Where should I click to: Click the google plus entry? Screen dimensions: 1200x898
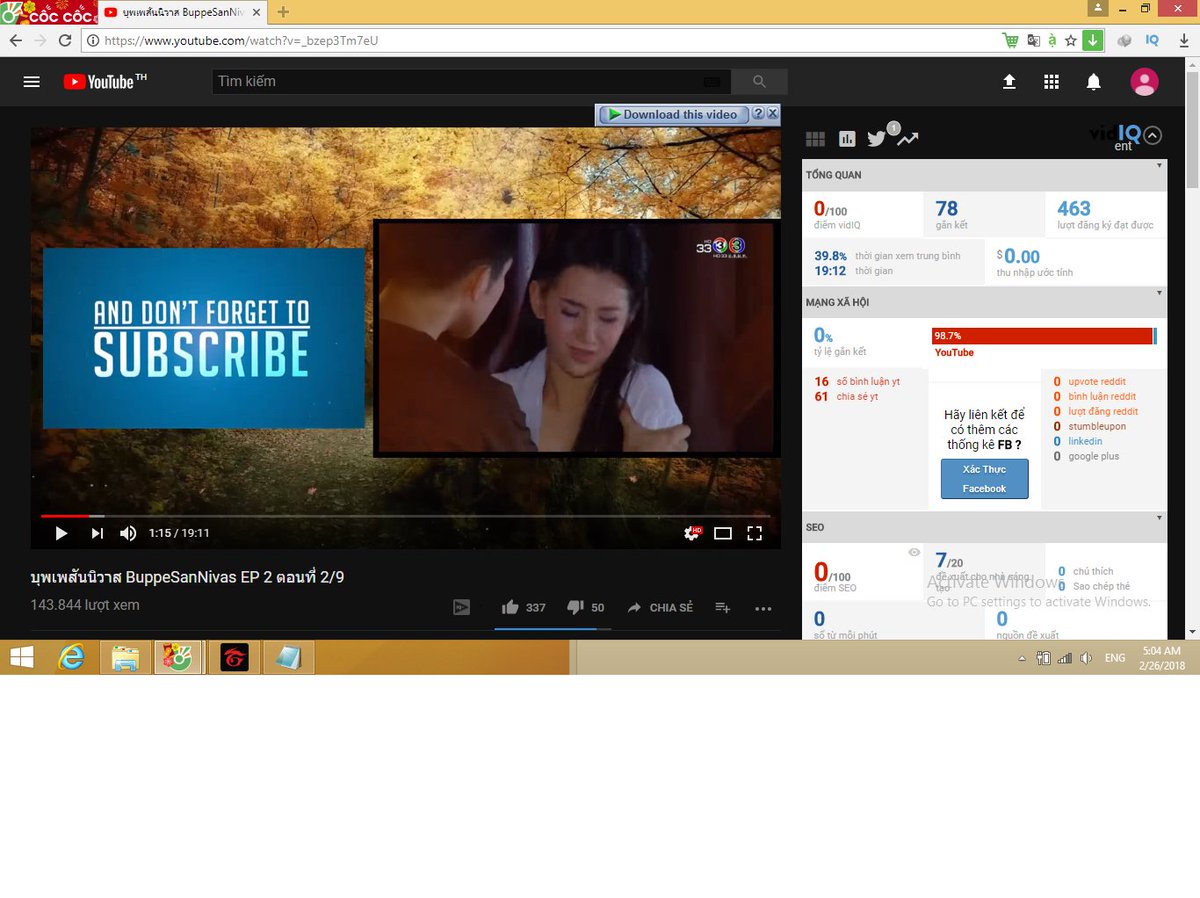1094,456
